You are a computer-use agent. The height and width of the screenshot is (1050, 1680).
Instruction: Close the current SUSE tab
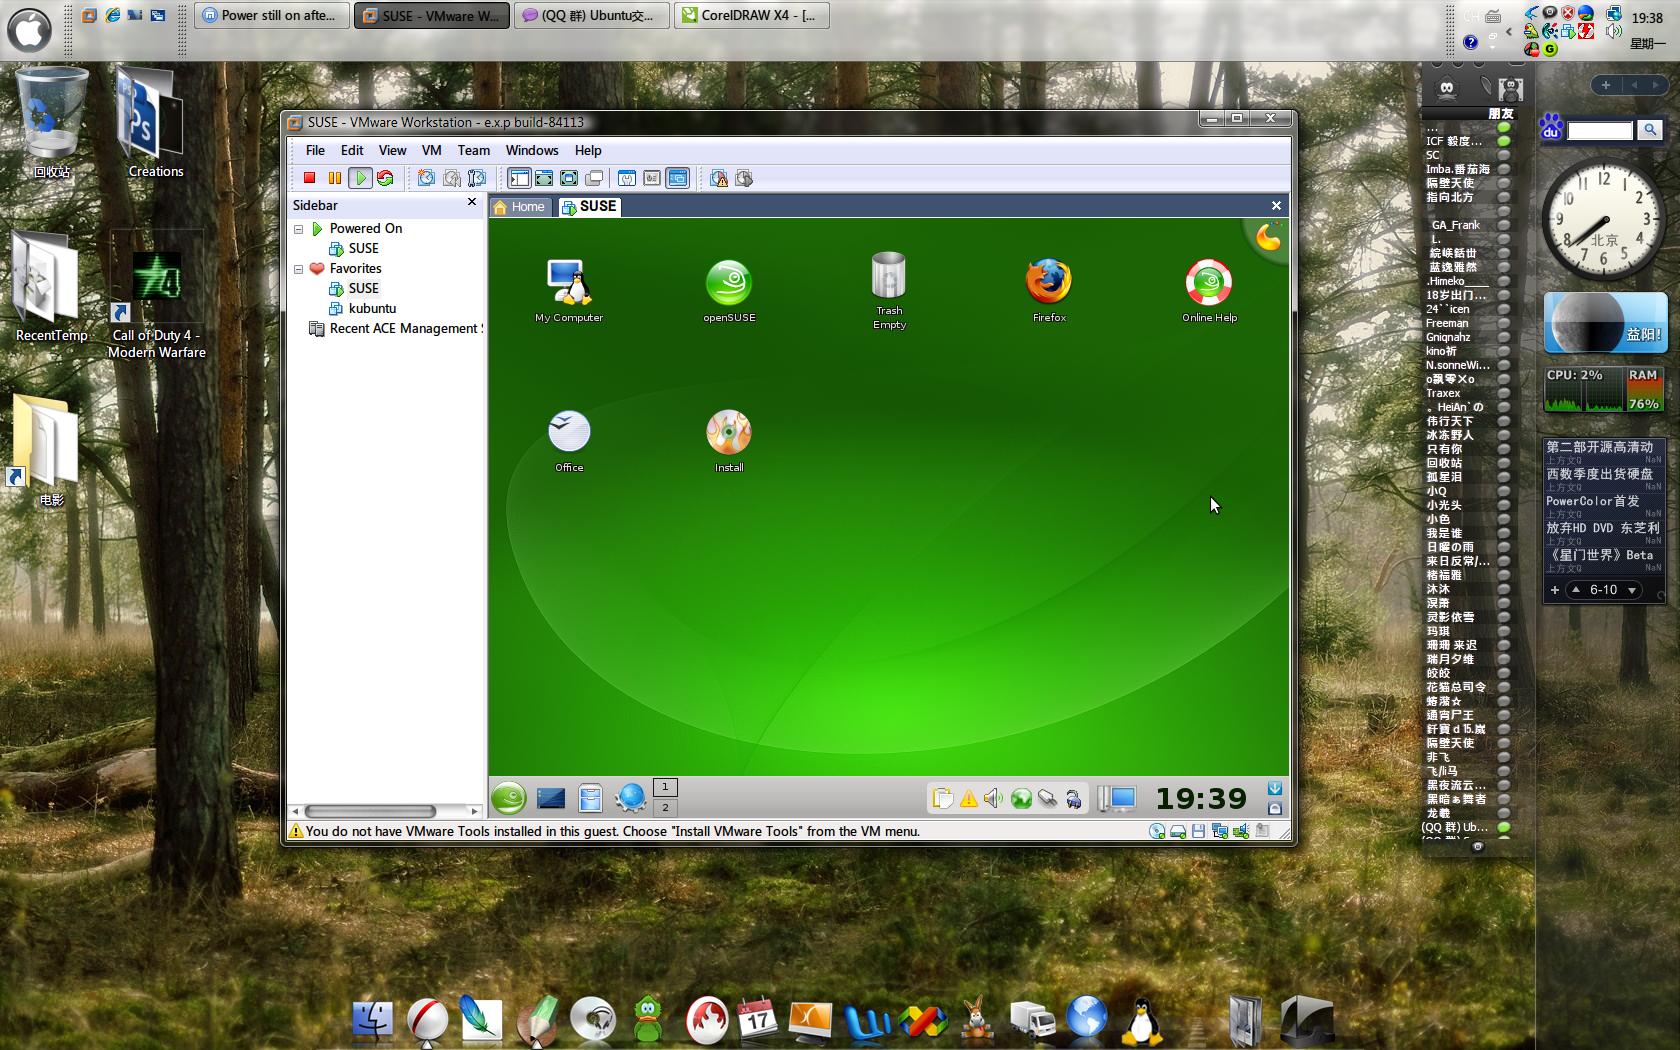[1276, 205]
